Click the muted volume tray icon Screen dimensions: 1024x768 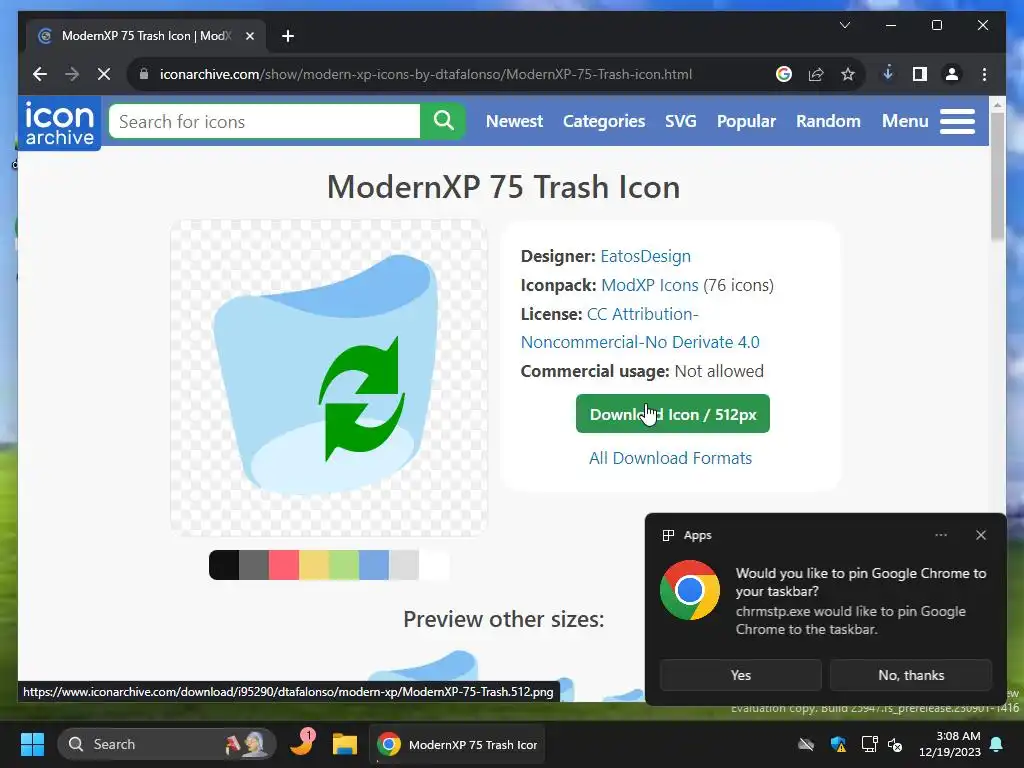pos(895,744)
